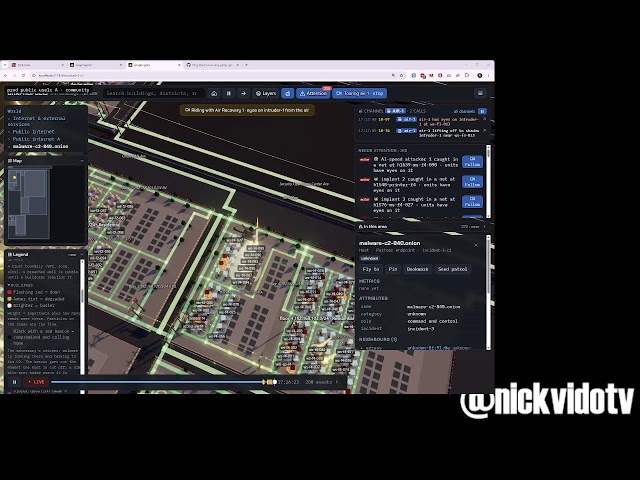Click the amber event marker on timeline
This screenshot has height=480, width=640.
[269, 382]
